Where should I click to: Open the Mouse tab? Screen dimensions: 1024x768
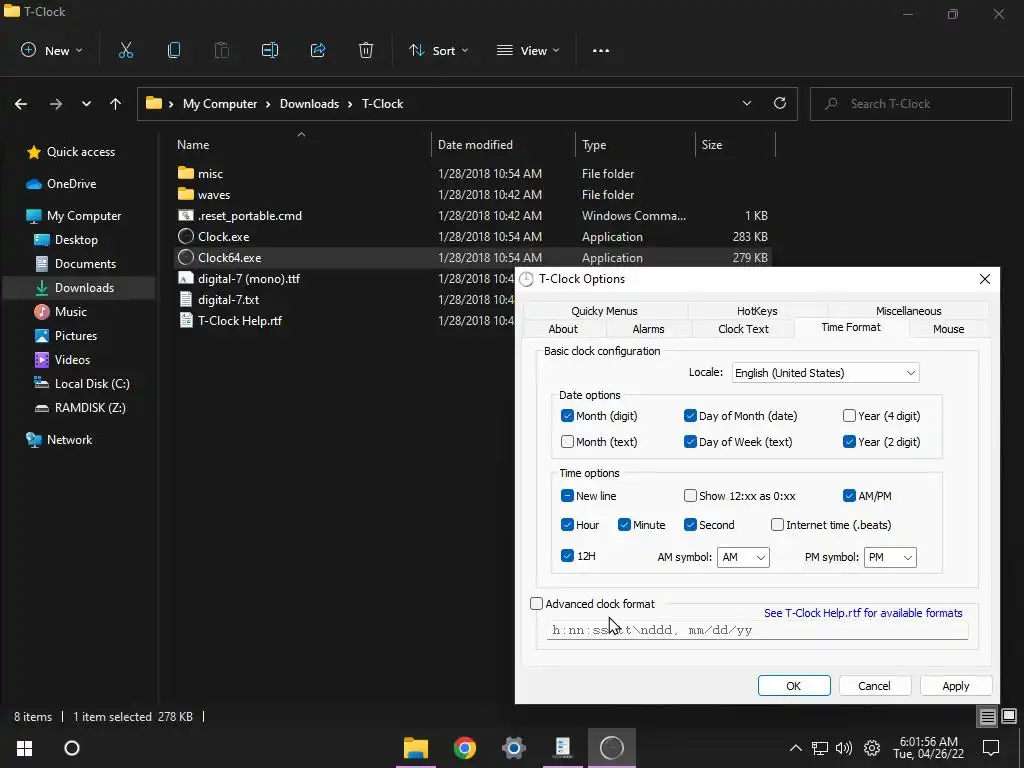pos(948,329)
